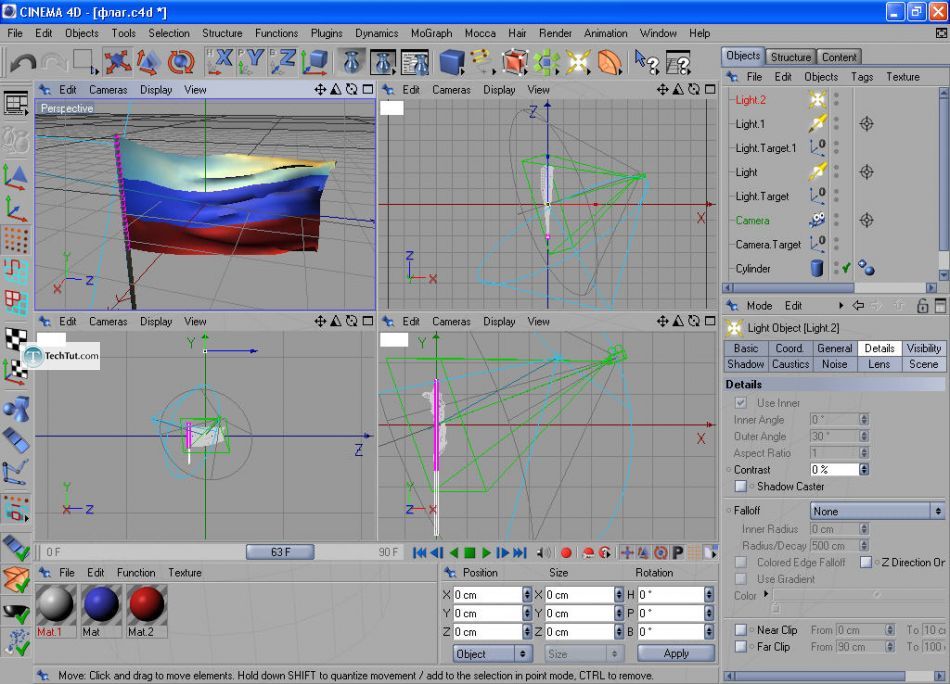Toggle the Use Inner checkbox
950x684 pixels.
coord(740,402)
